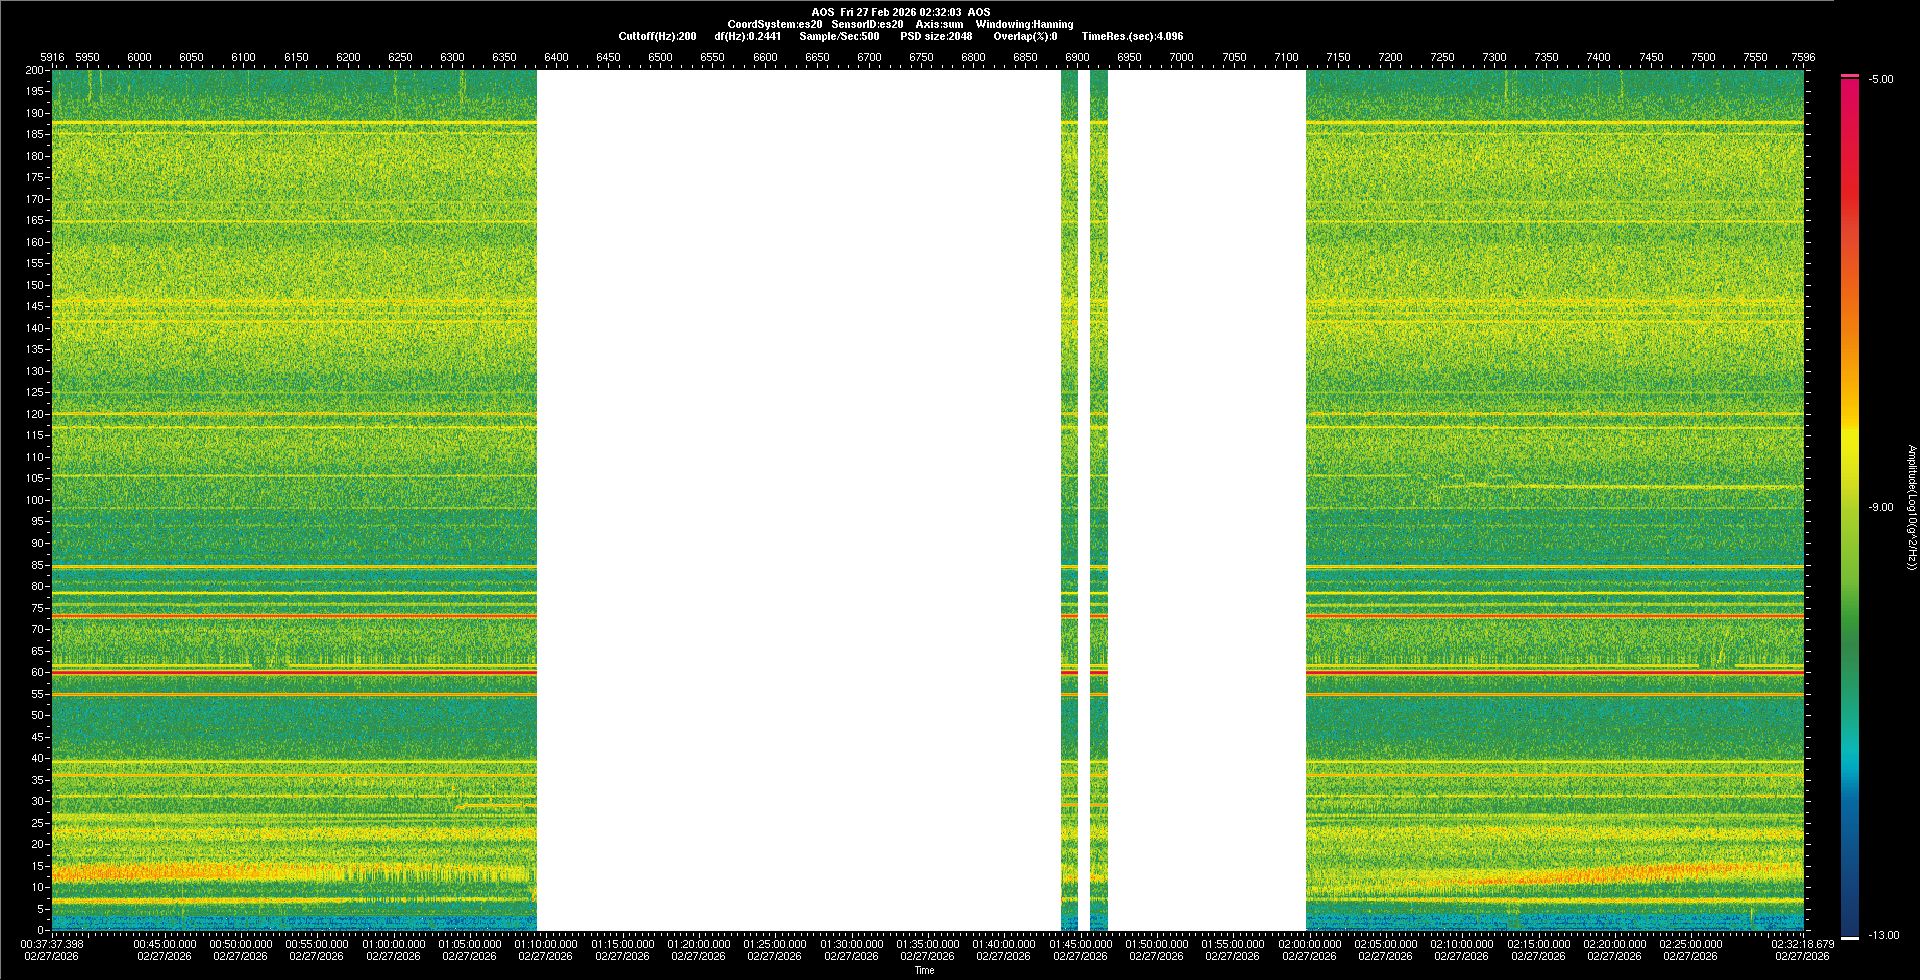
Task: Click the -9.00 color bar label
Action: pyautogui.click(x=1880, y=508)
